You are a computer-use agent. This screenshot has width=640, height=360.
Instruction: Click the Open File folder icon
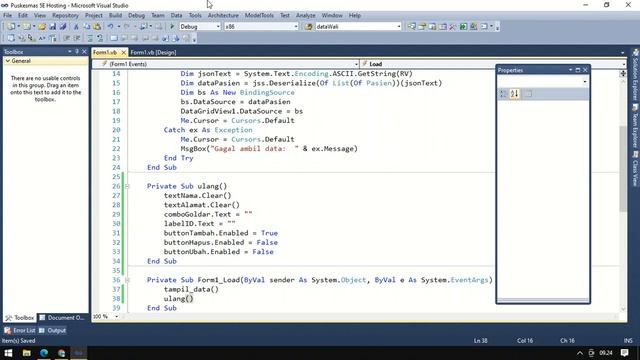[42, 27]
